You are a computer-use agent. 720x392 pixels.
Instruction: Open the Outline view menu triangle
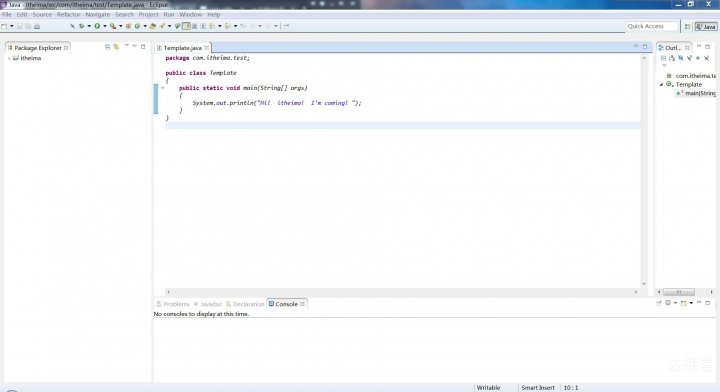click(x=664, y=66)
